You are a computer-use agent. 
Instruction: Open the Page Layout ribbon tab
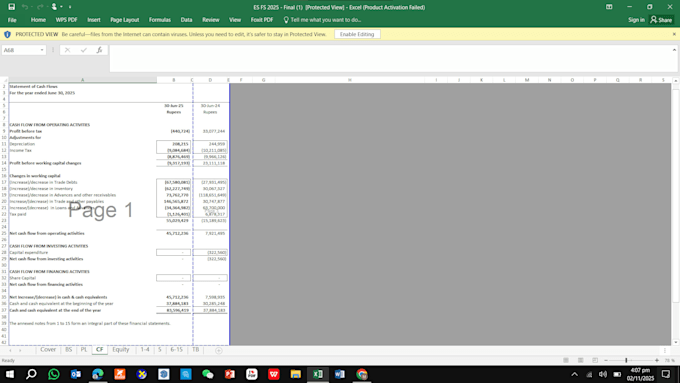(124, 20)
